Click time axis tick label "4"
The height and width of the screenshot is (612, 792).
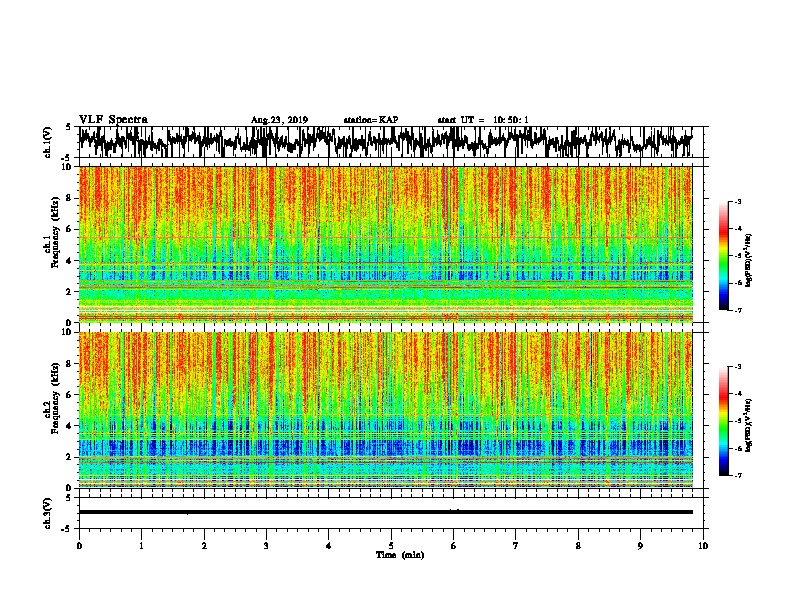pos(329,546)
